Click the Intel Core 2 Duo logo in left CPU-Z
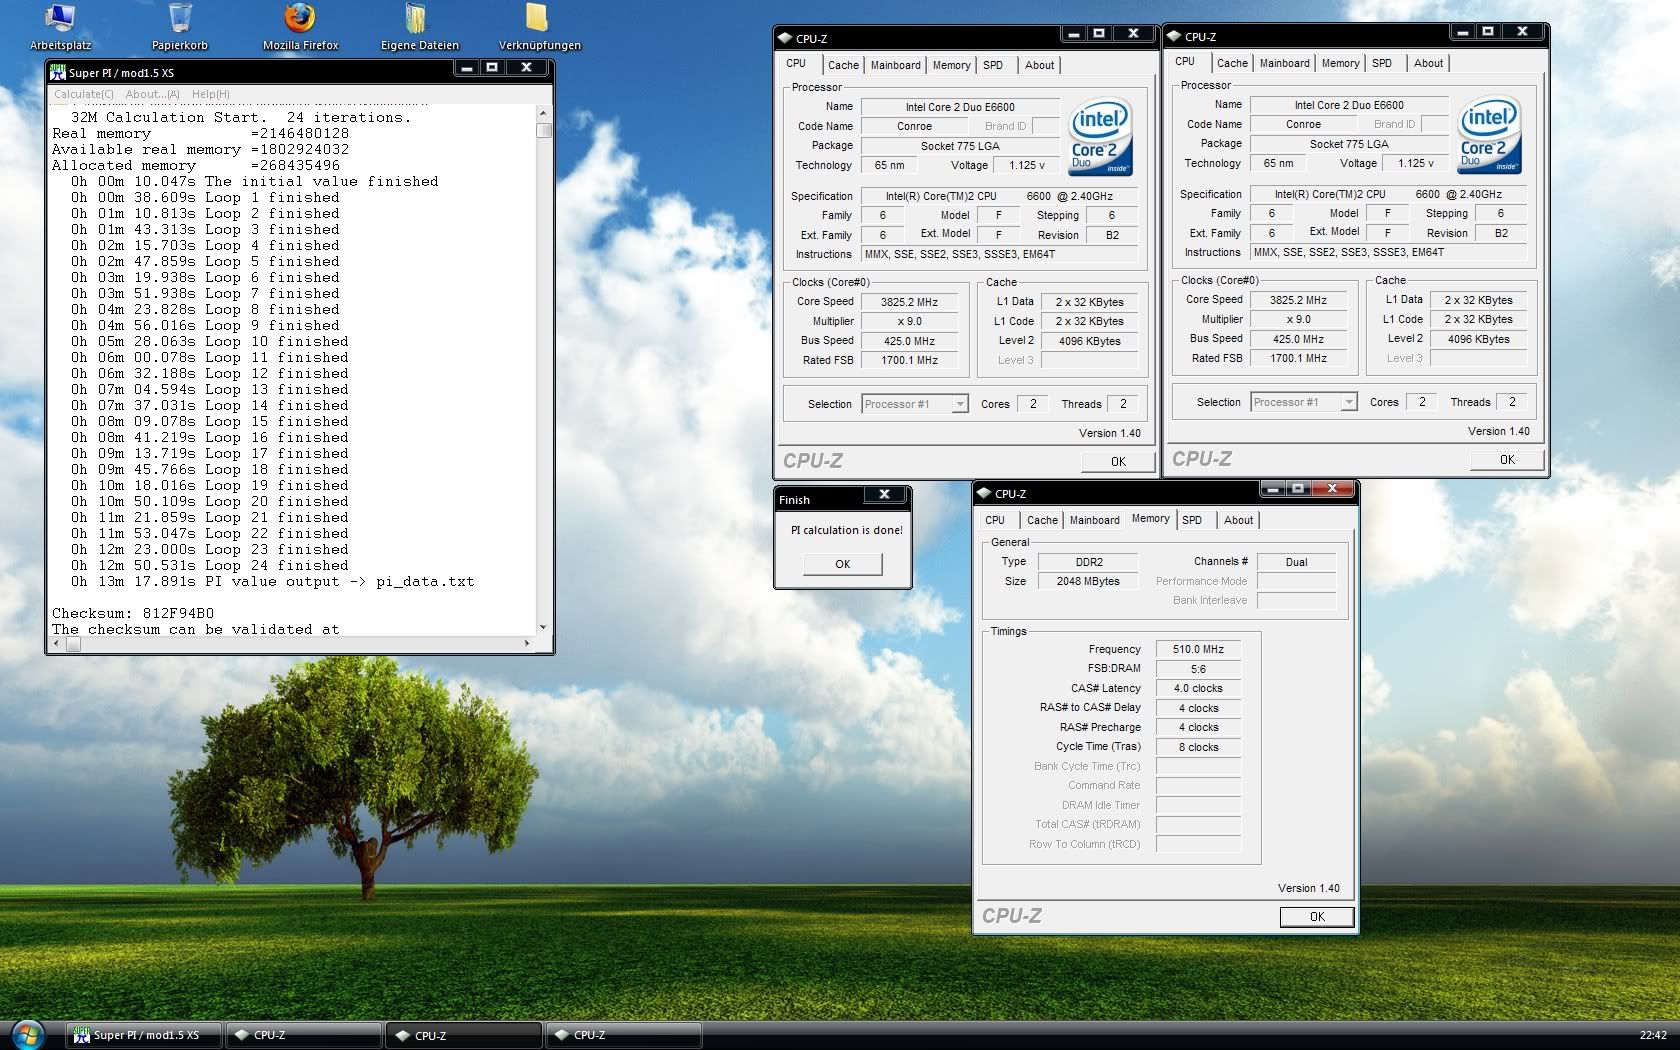 click(1100, 136)
